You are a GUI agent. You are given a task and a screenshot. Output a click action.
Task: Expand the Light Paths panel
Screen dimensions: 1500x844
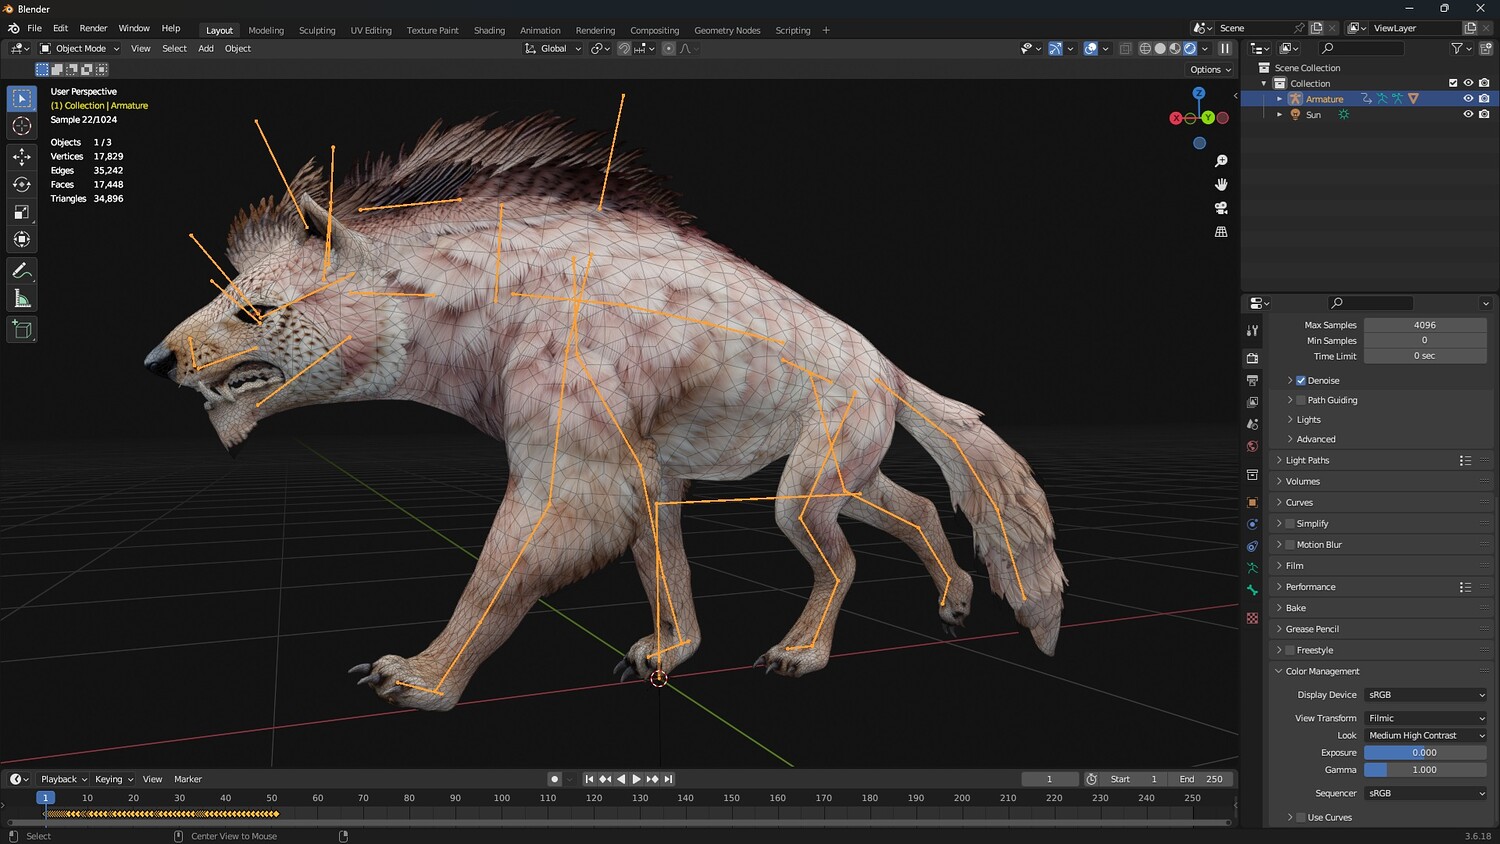[1307, 461]
